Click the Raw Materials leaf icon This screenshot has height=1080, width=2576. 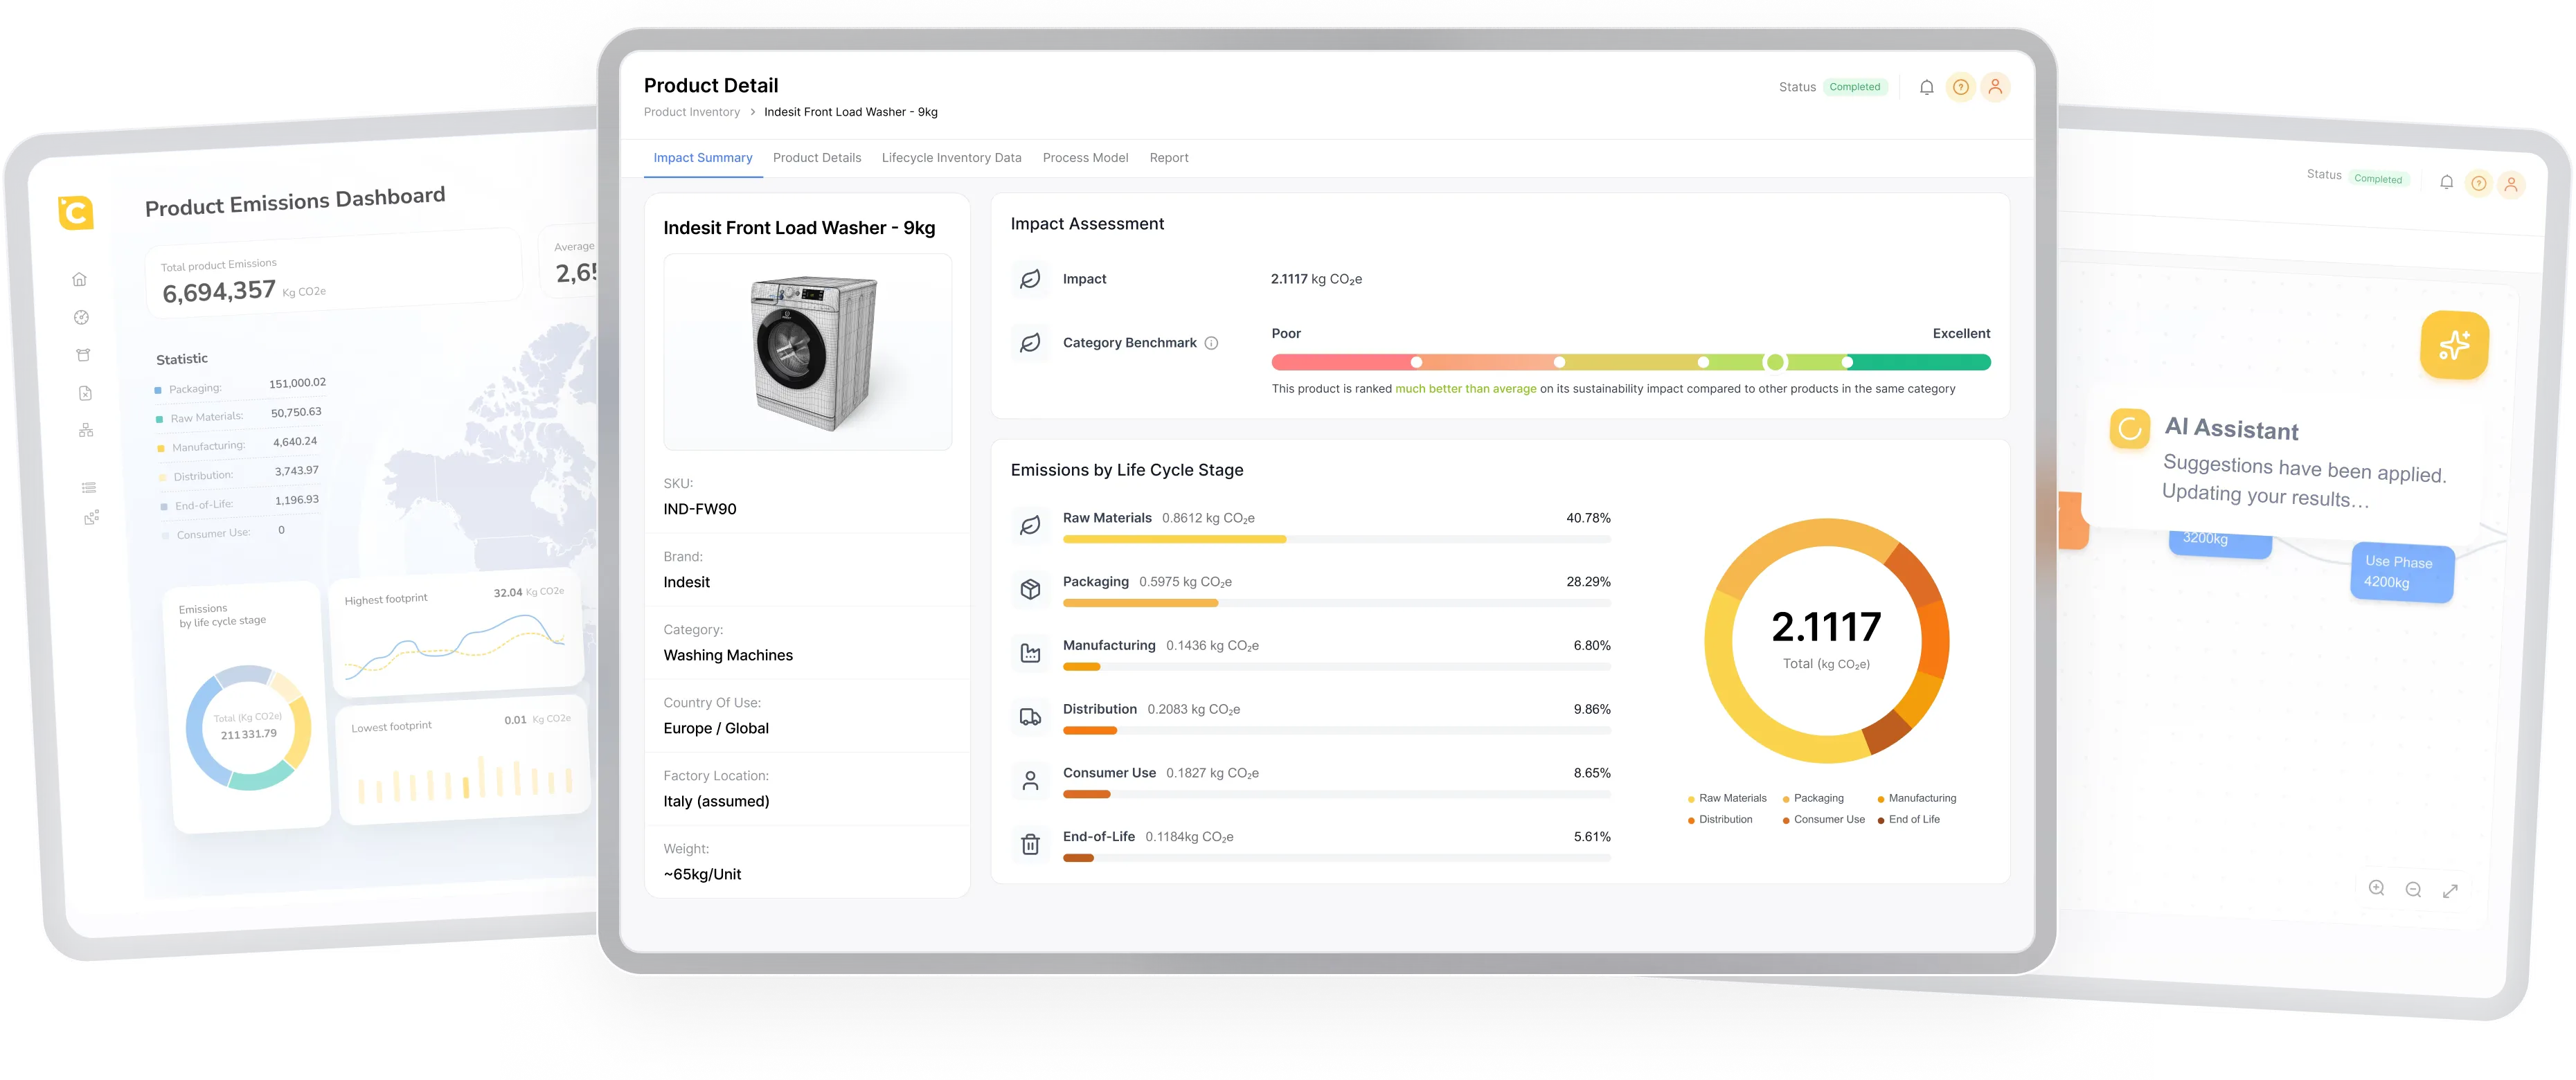pyautogui.click(x=1030, y=525)
